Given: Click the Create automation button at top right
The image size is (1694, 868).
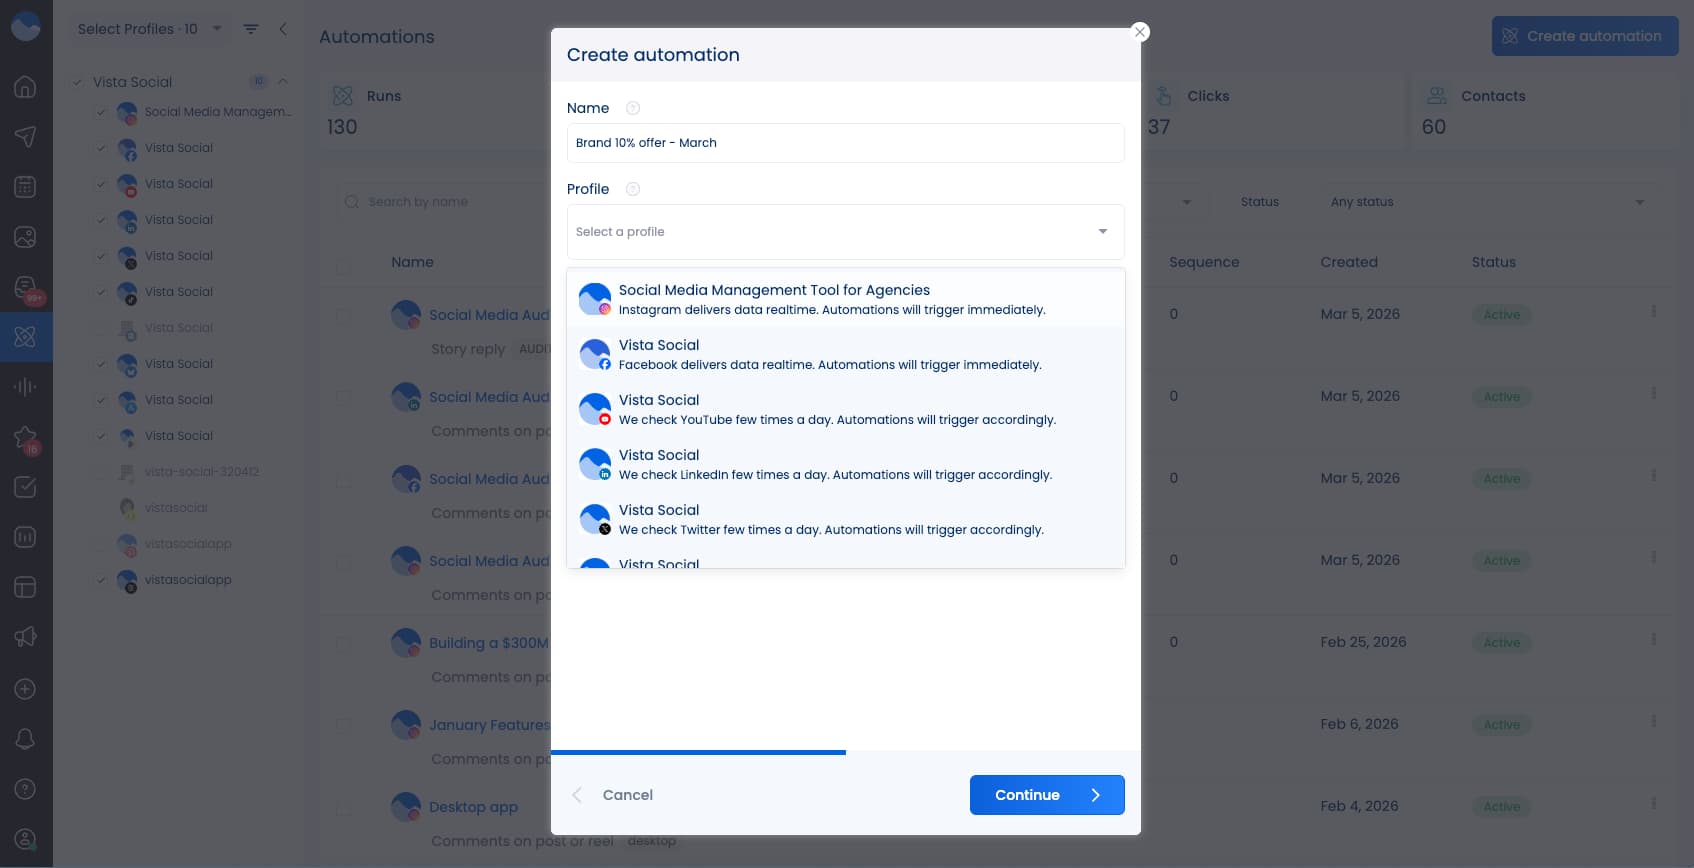Looking at the screenshot, I should coord(1585,36).
